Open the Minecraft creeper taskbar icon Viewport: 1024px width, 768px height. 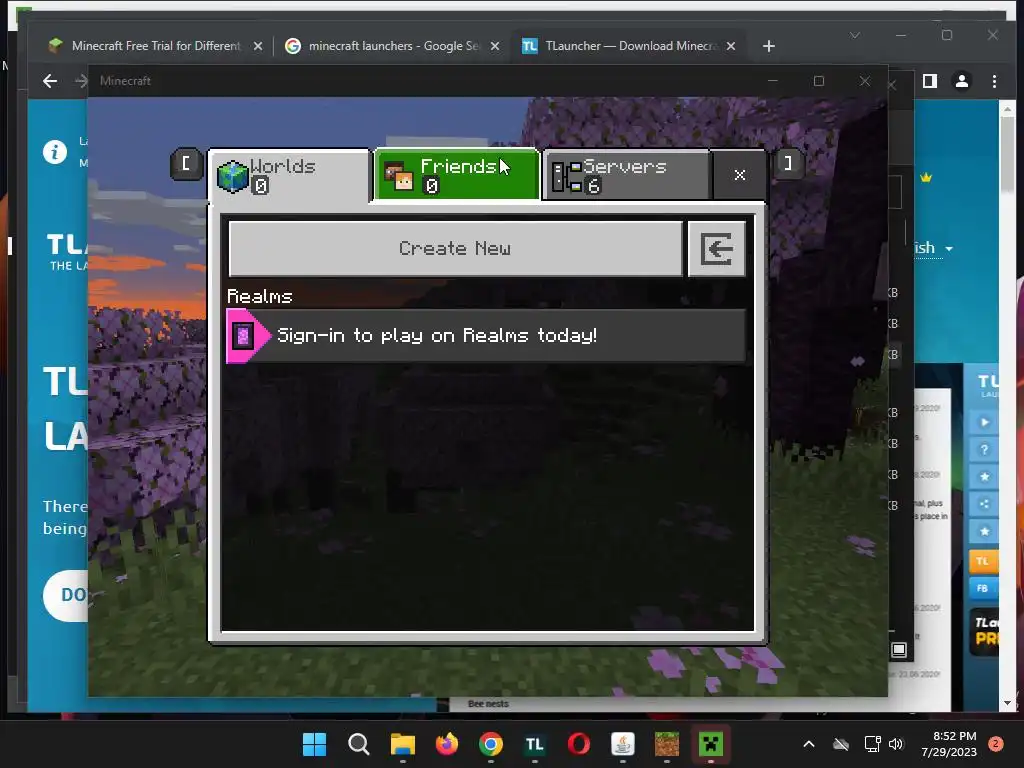click(711, 744)
